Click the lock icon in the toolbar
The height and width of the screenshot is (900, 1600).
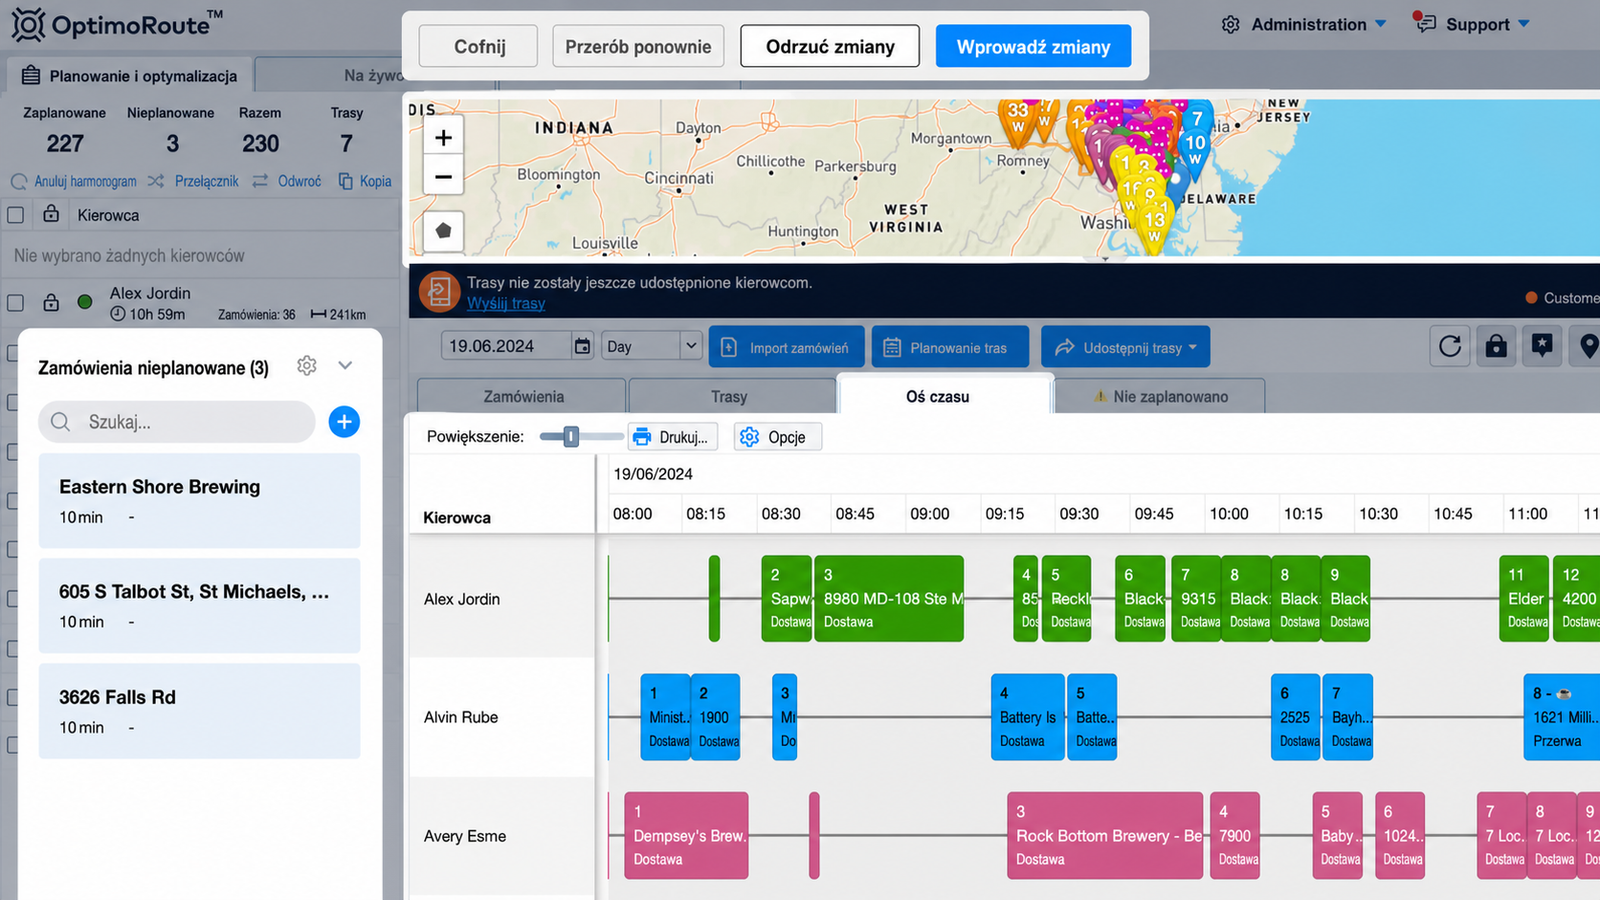[1496, 347]
